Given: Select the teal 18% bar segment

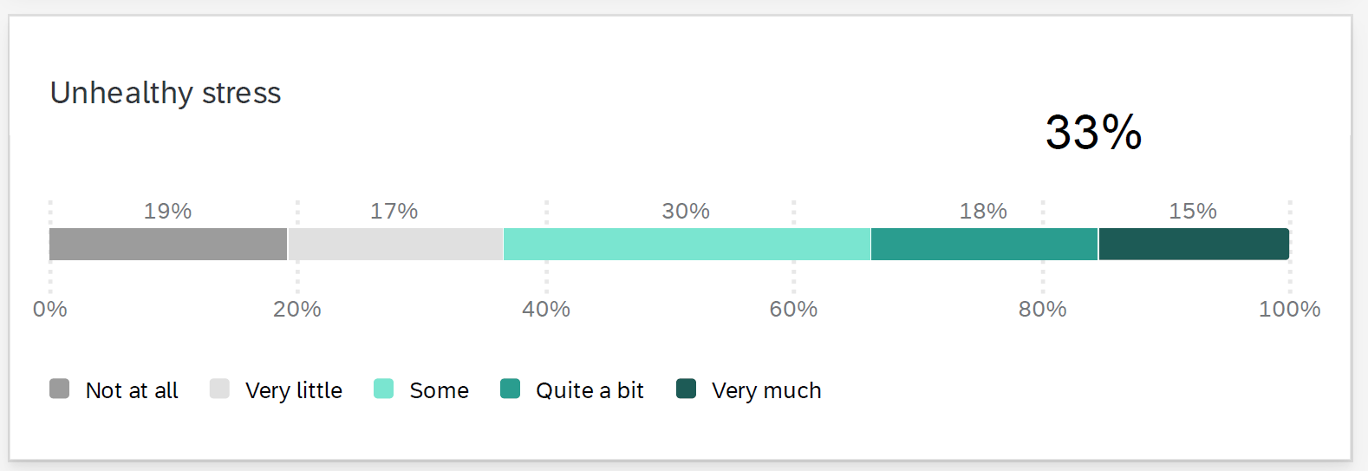Looking at the screenshot, I should [x=984, y=244].
